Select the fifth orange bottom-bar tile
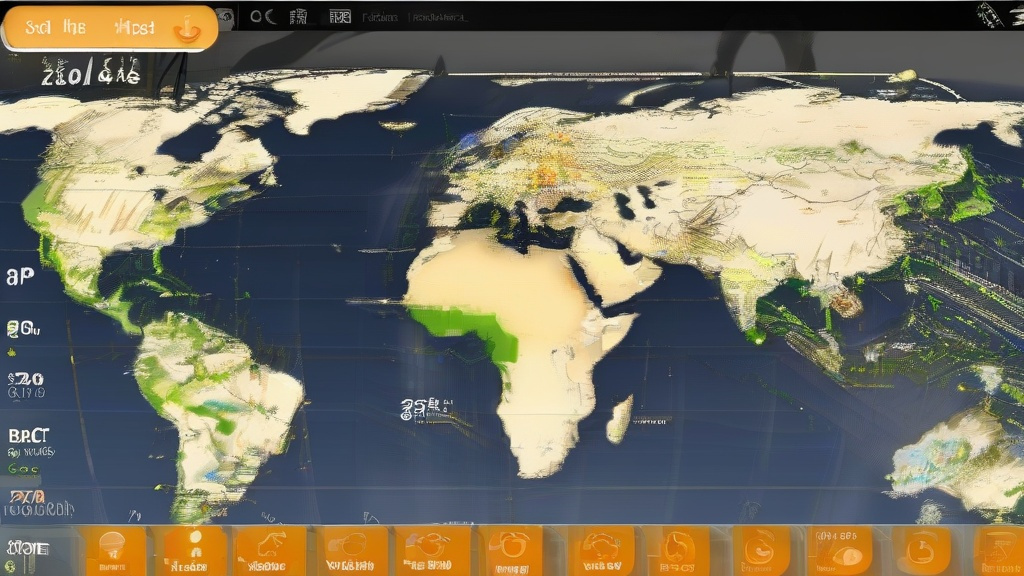 [433, 551]
